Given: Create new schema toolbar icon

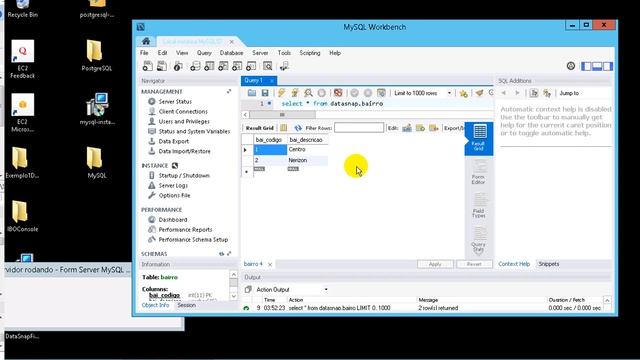Looking at the screenshot, I should [x=195, y=66].
